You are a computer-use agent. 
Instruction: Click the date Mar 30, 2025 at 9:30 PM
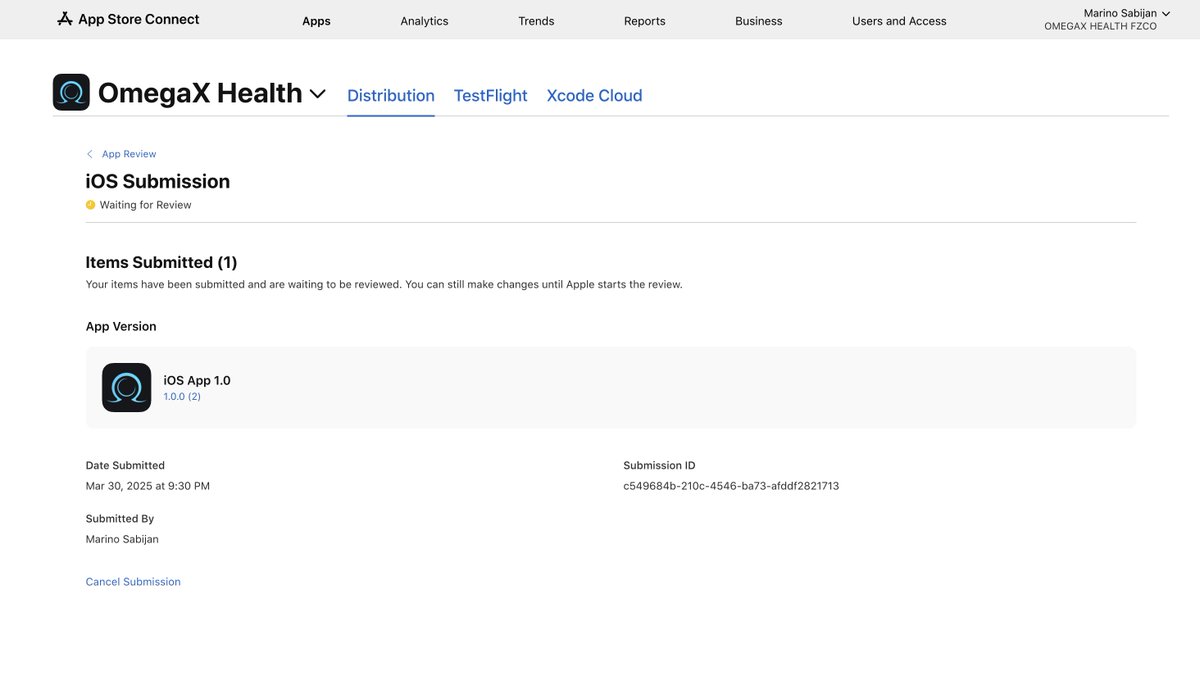148,486
